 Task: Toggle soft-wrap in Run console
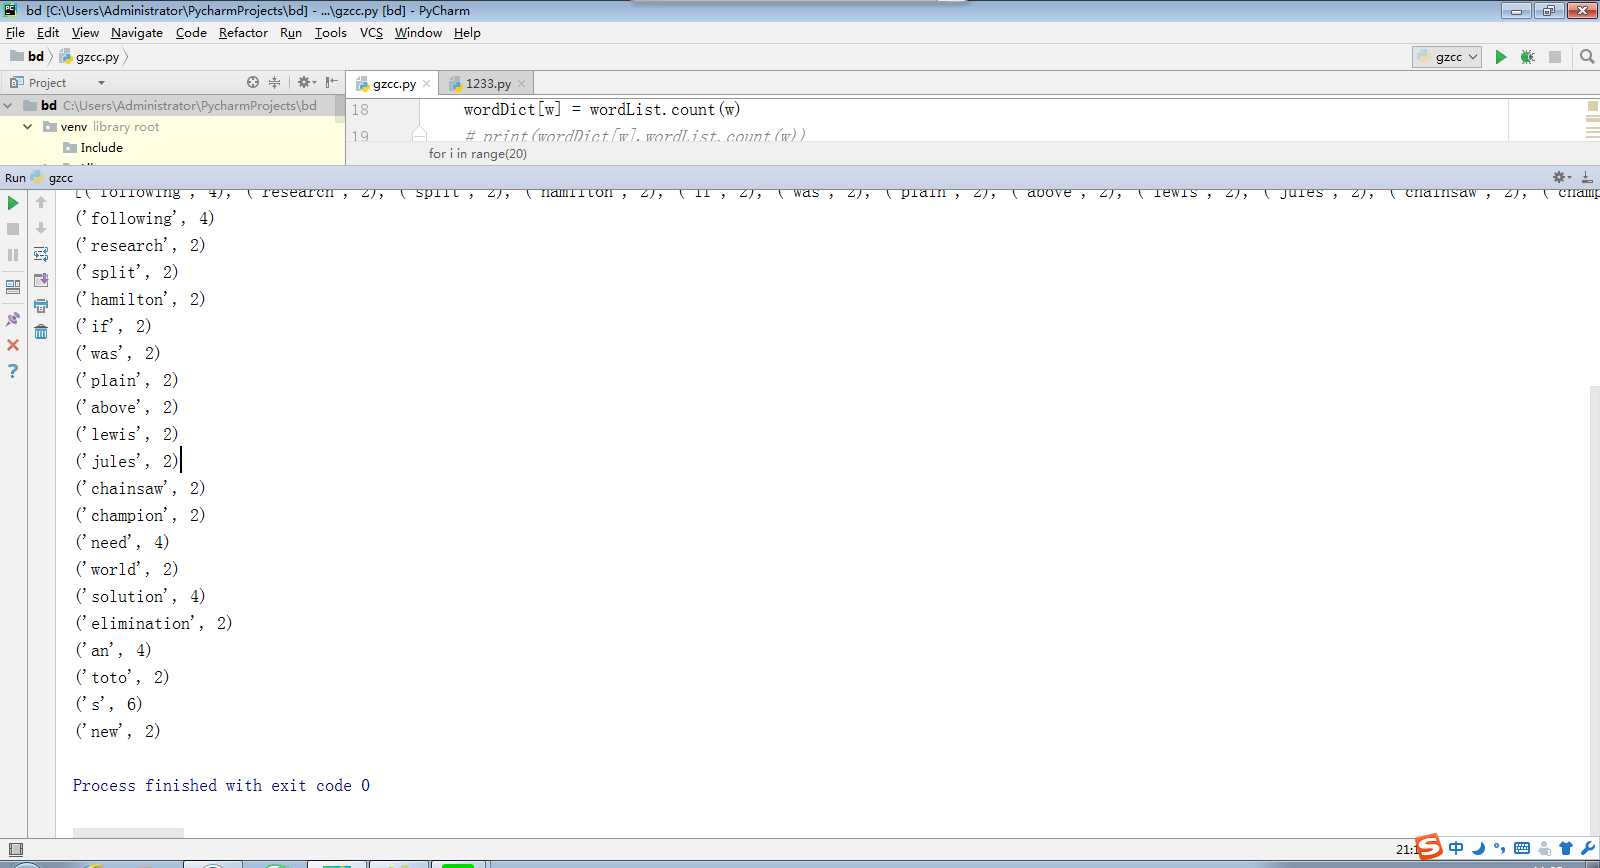click(41, 254)
